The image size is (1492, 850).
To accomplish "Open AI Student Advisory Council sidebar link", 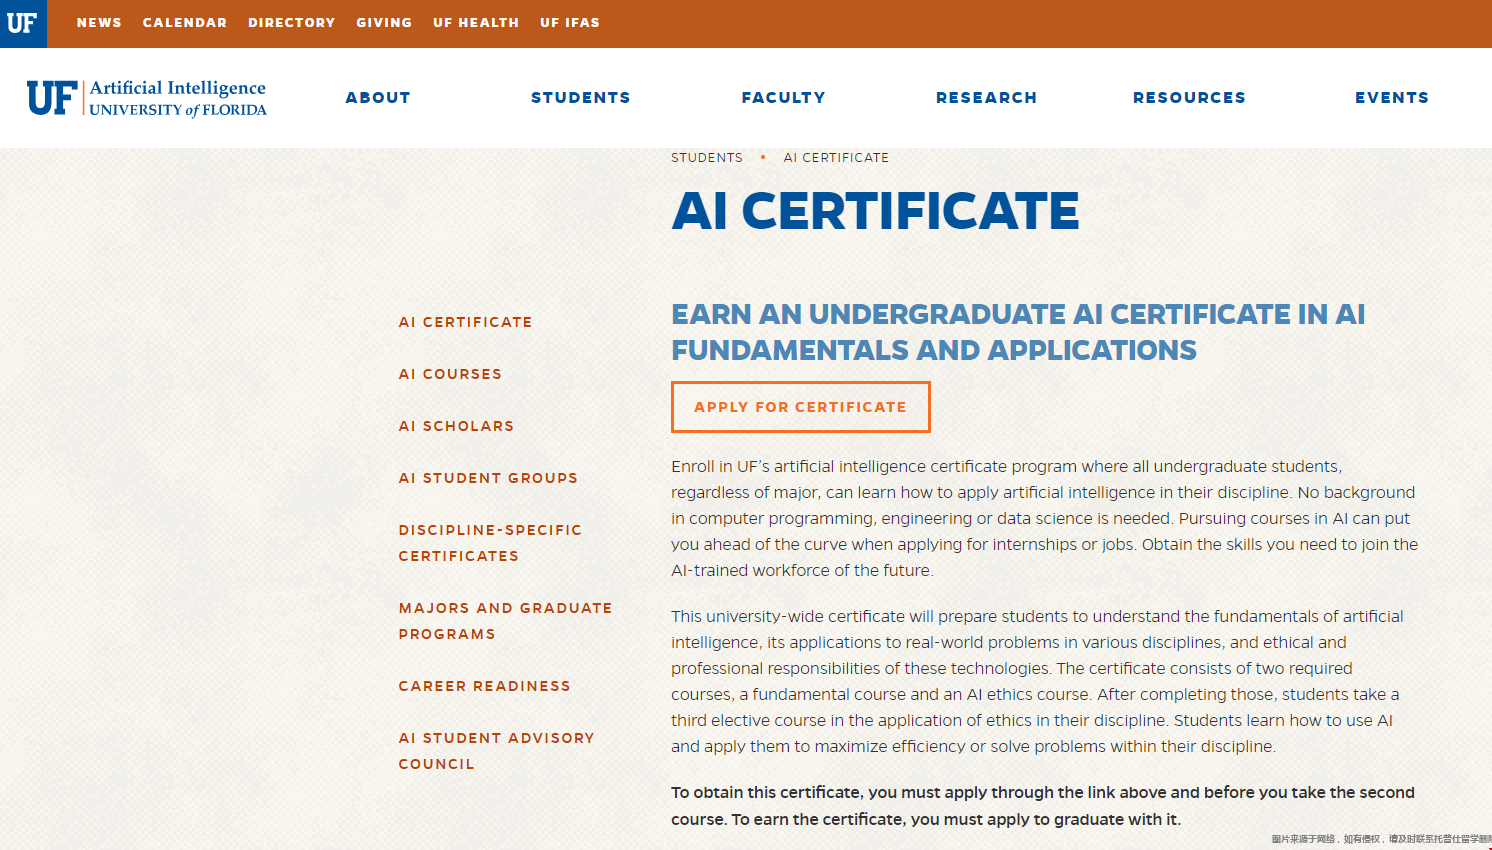I will coord(497,751).
